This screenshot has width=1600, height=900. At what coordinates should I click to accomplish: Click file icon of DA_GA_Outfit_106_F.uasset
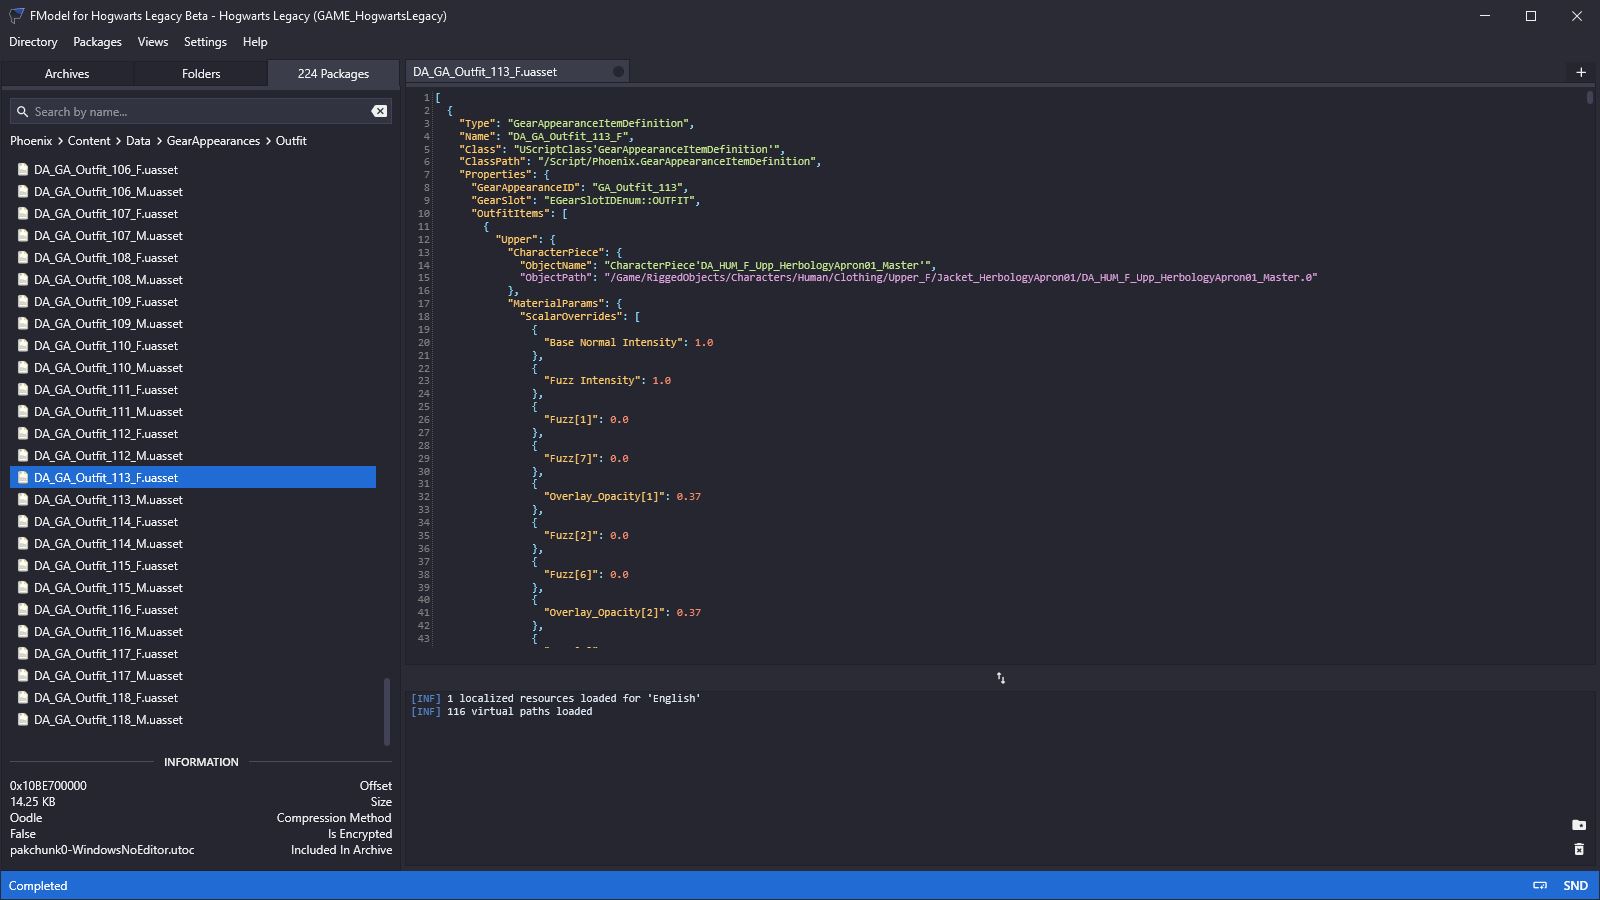23,170
